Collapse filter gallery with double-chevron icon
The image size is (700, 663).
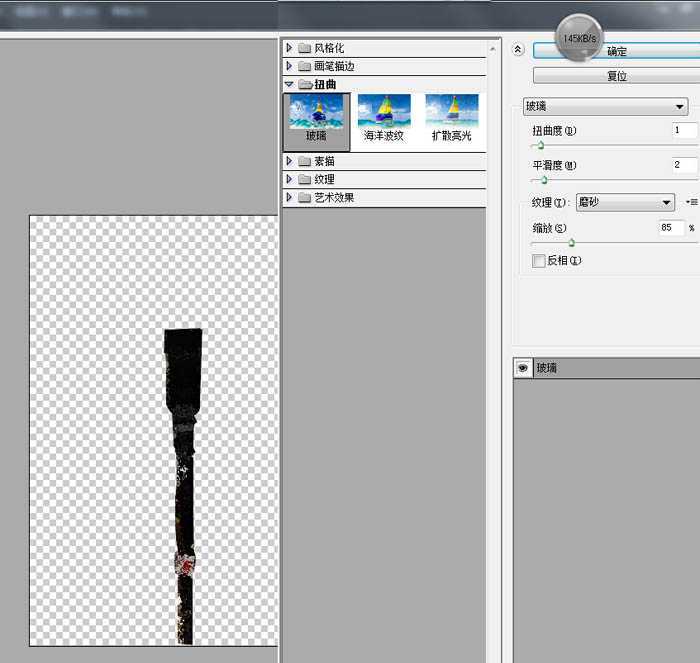[518, 50]
